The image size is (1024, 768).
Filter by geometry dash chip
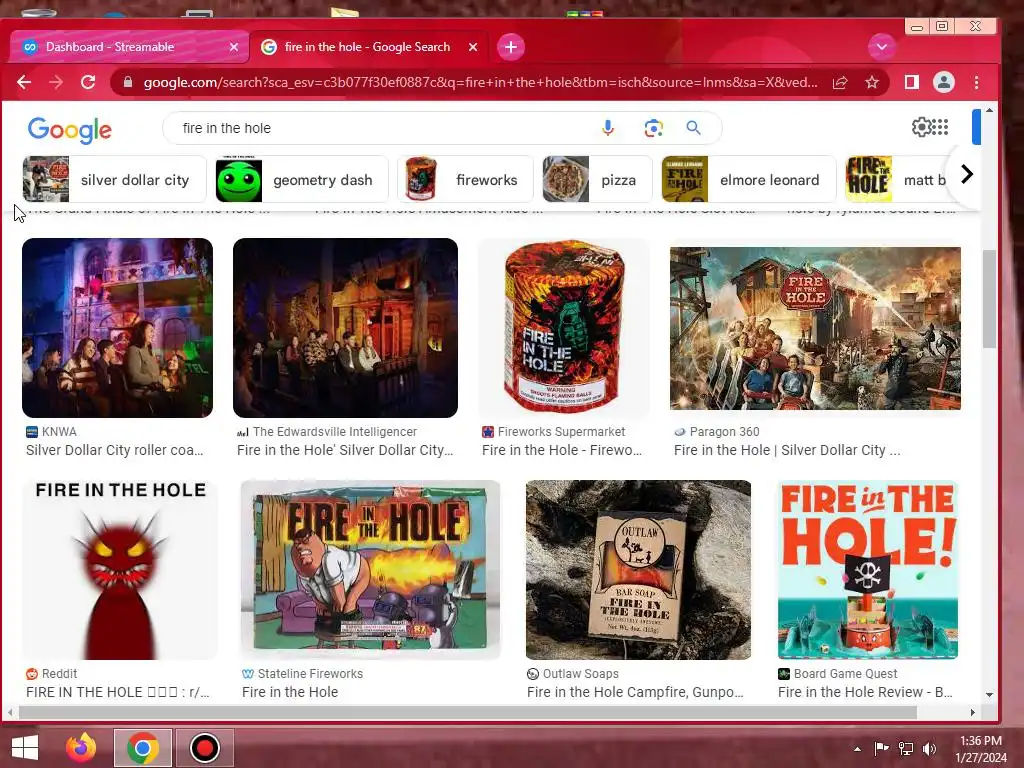[302, 180]
